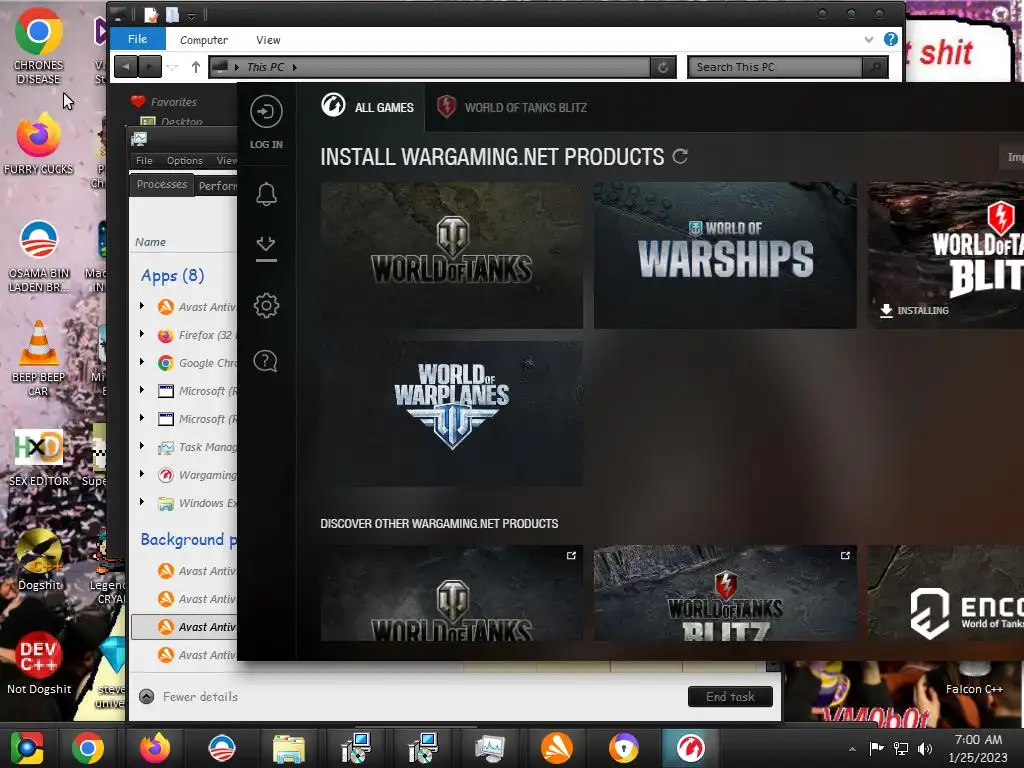Open the BEEP BEEP CAR VLC shortcut
Image resolution: width=1024 pixels, height=768 pixels.
click(x=39, y=359)
